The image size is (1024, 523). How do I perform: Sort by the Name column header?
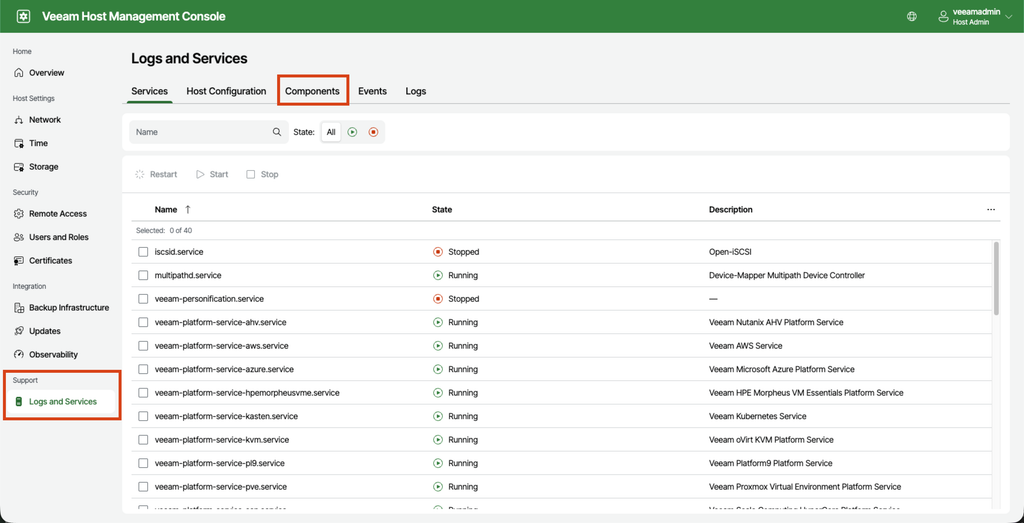pyautogui.click(x=166, y=210)
